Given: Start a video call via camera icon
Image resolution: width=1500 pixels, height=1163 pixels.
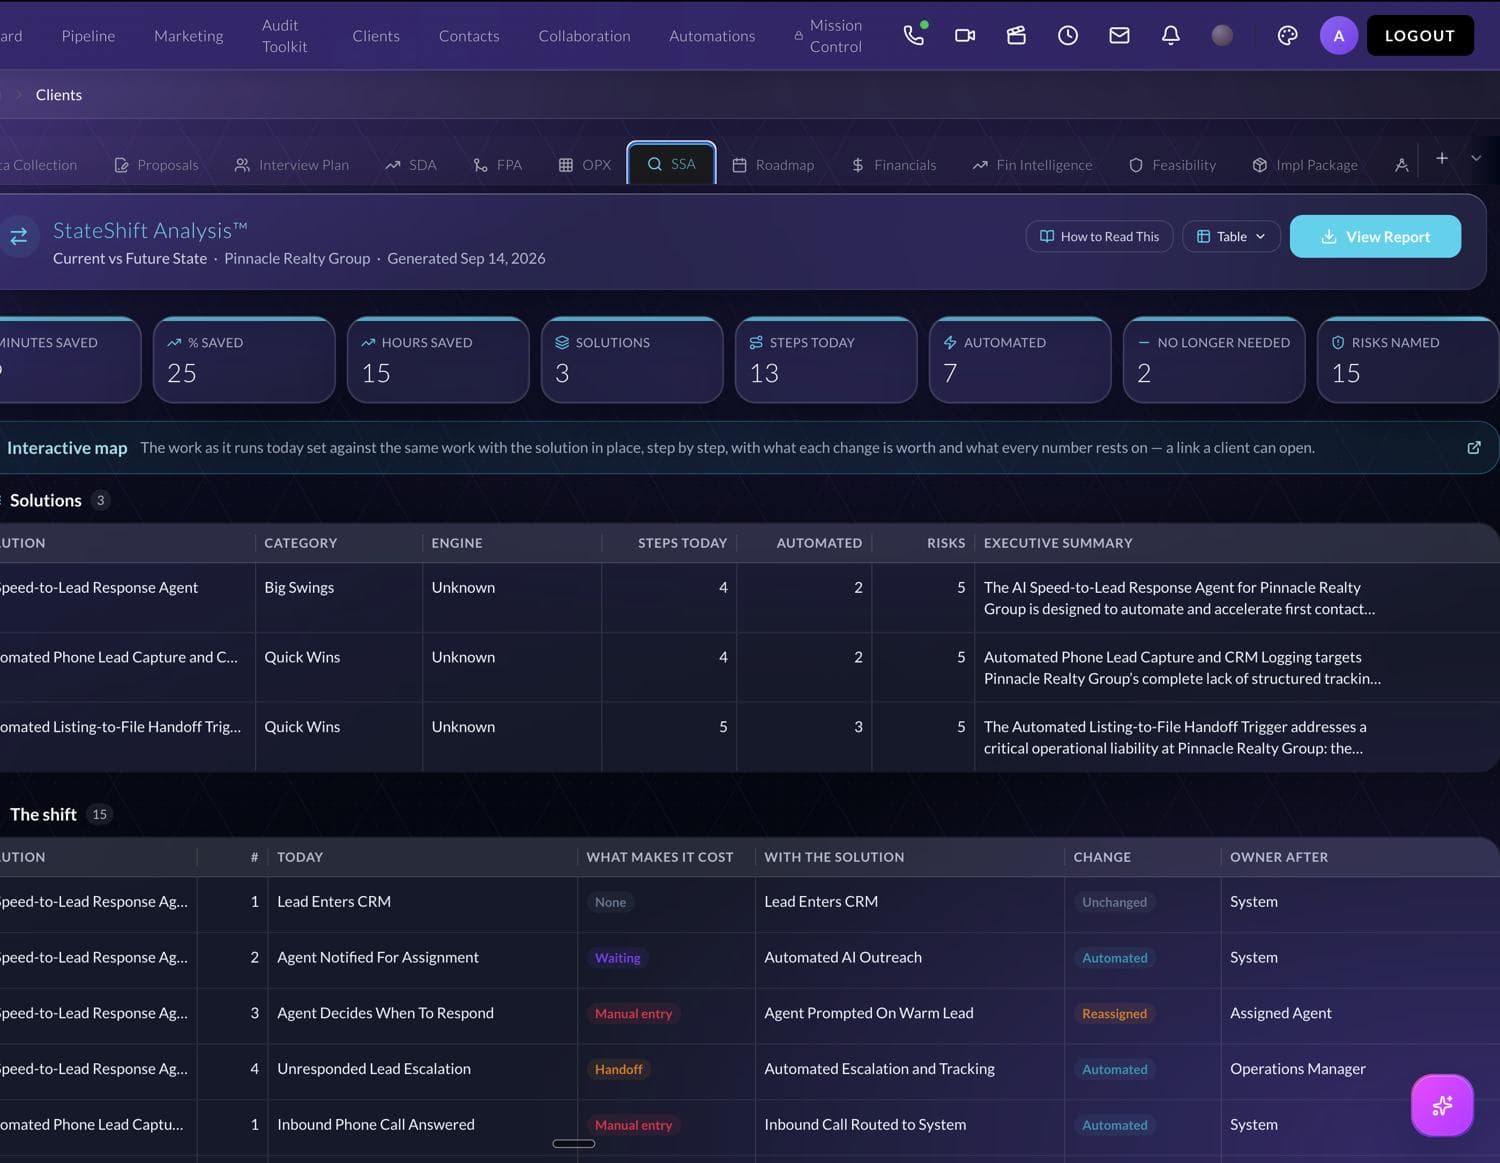Looking at the screenshot, I should coord(965,35).
